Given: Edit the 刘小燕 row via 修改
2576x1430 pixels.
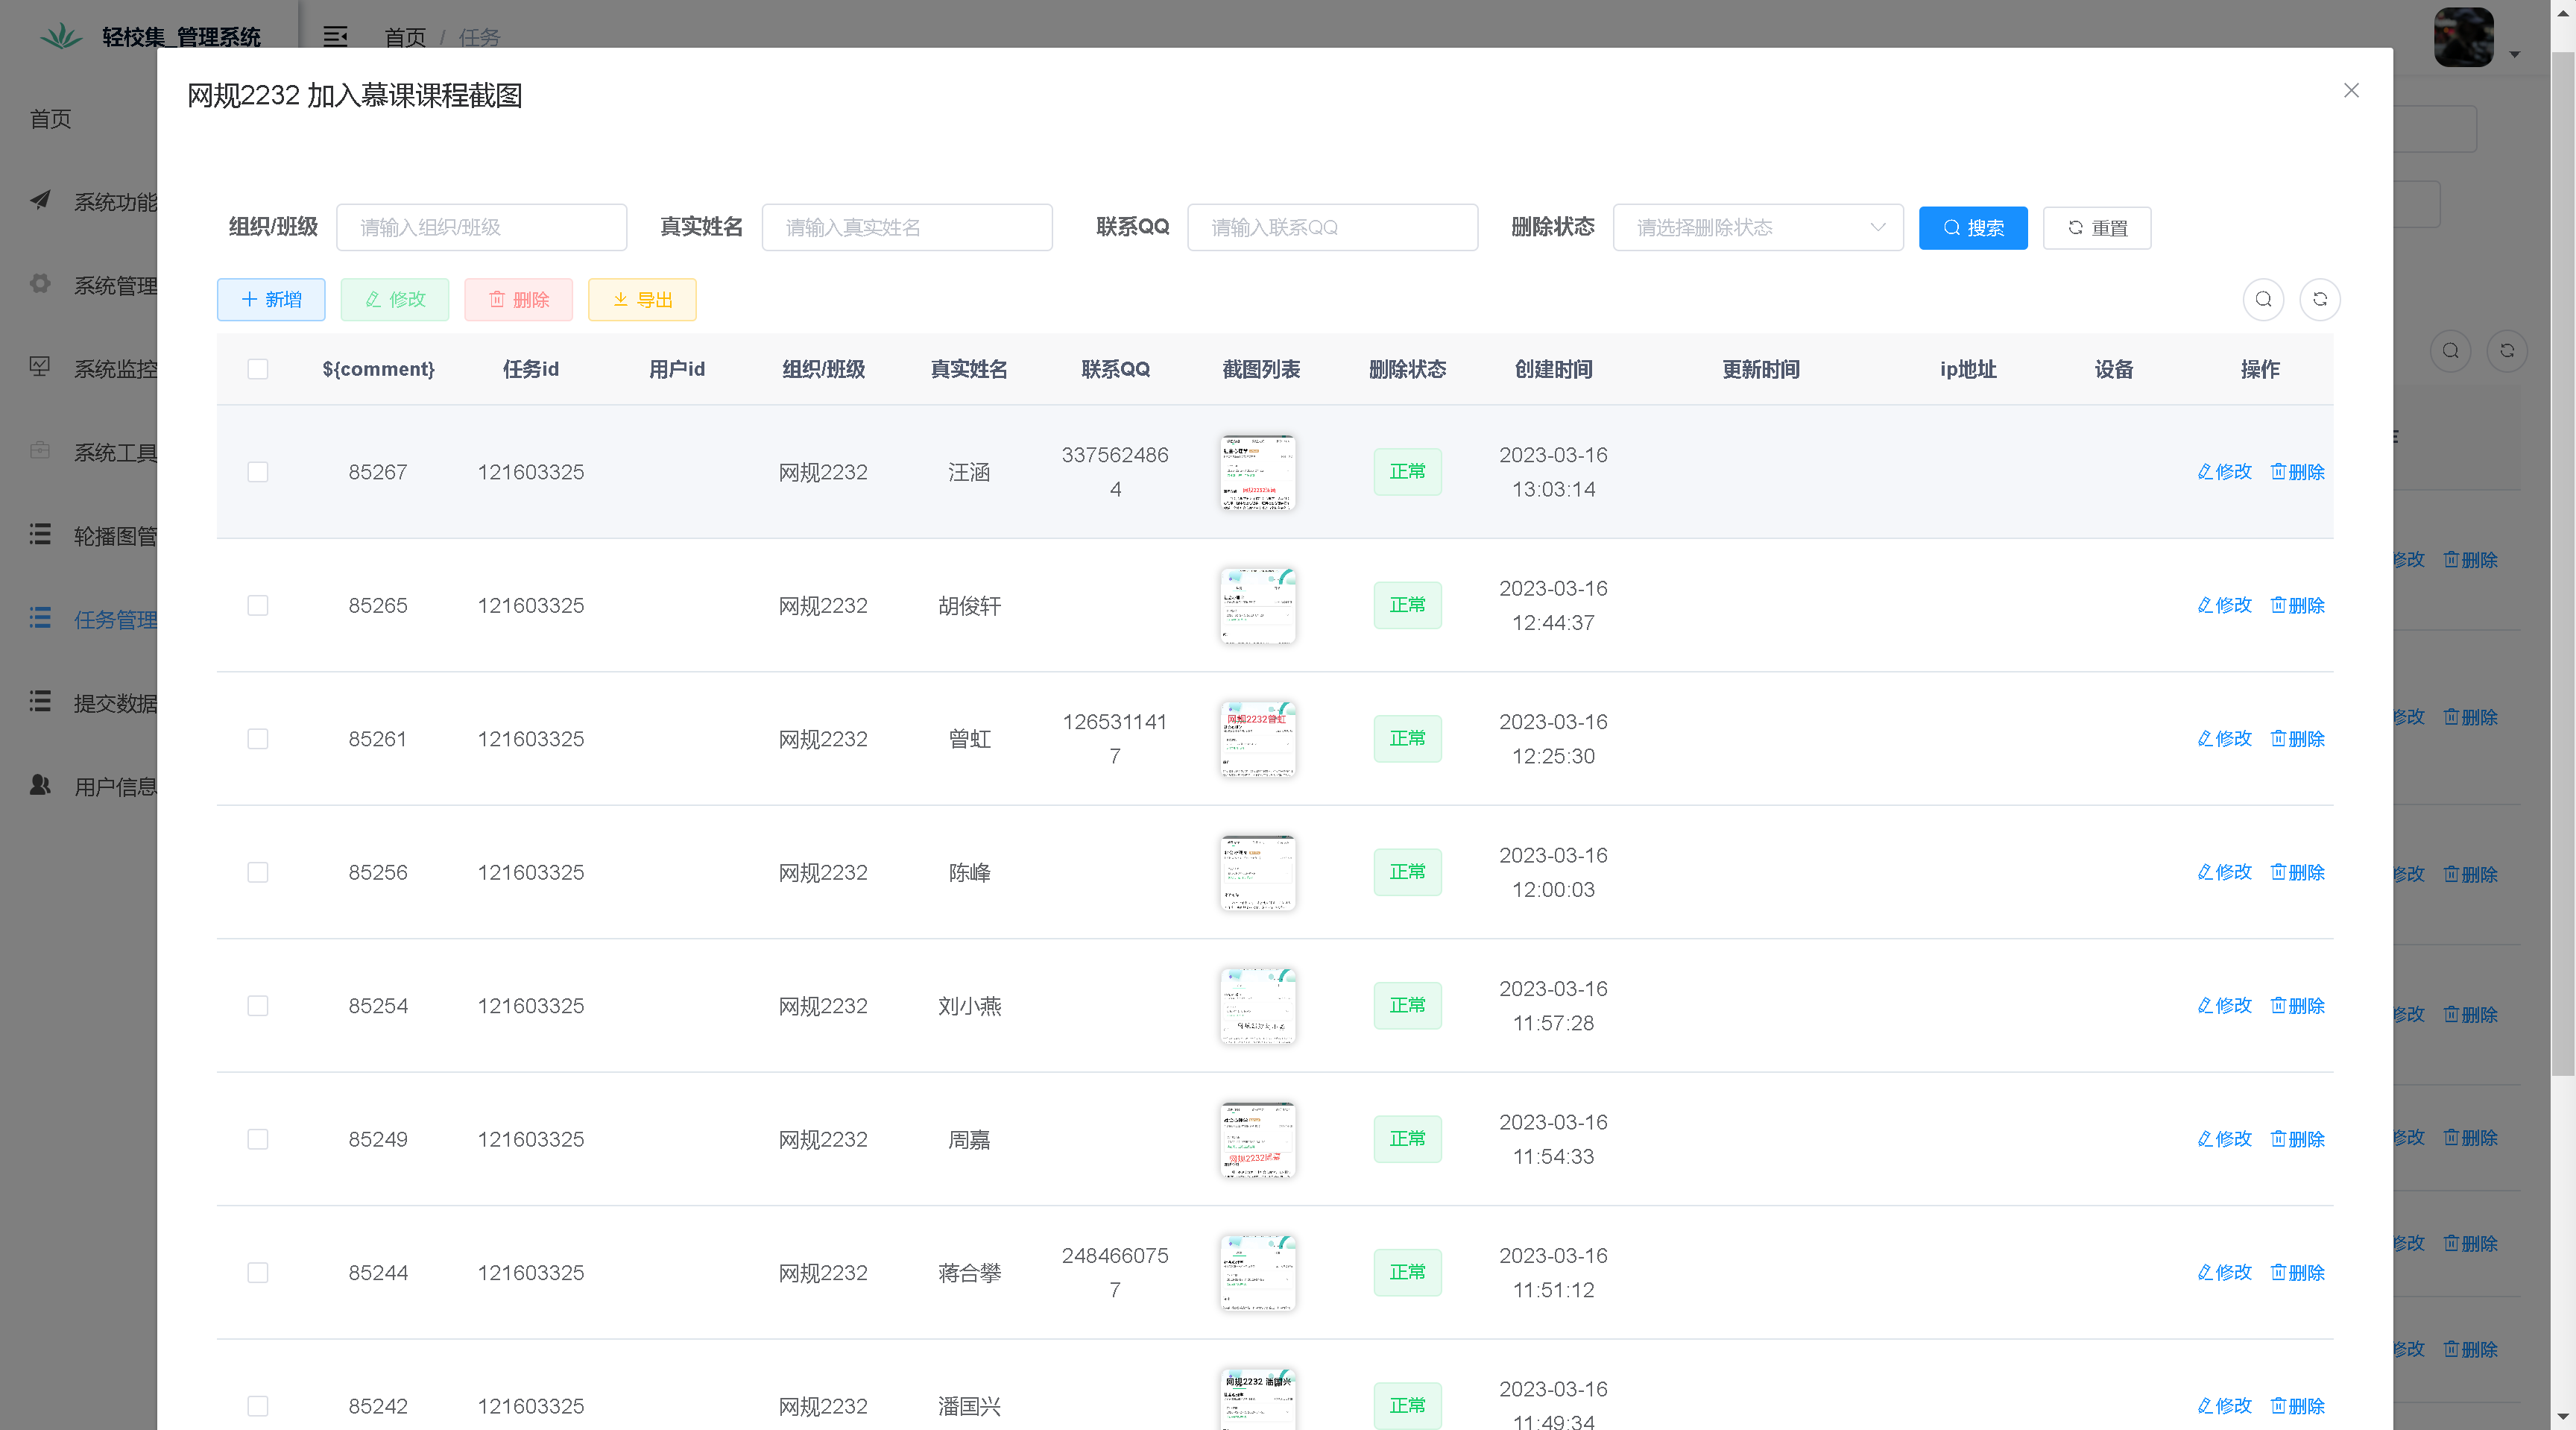Looking at the screenshot, I should tap(2224, 1006).
